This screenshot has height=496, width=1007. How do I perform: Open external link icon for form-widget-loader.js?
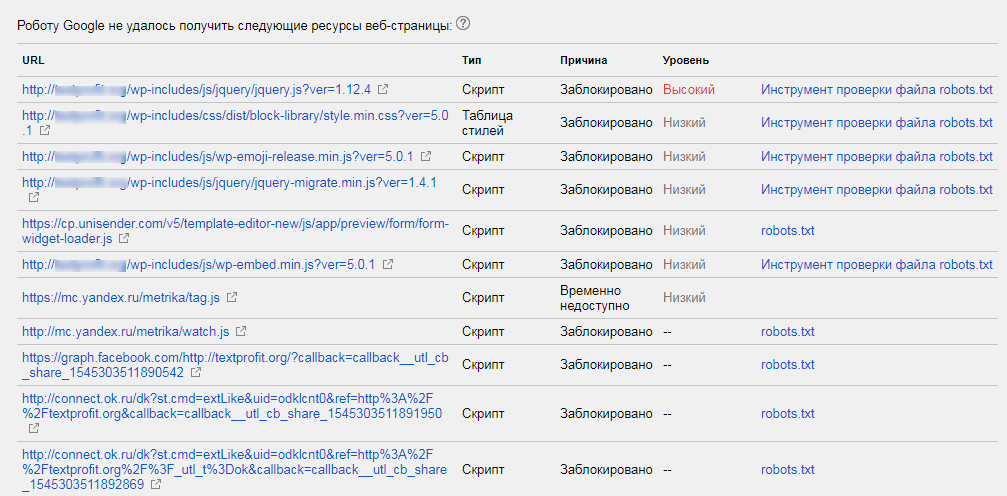tap(124, 238)
